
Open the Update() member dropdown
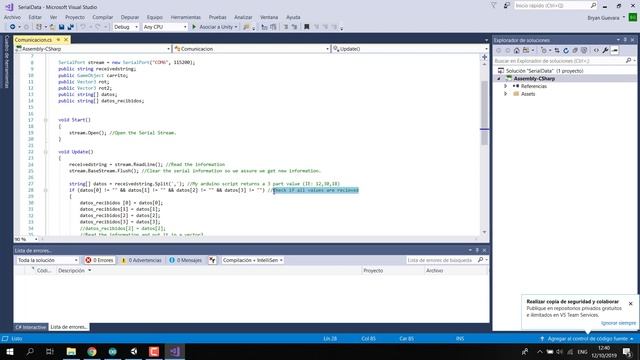click(x=410, y=49)
